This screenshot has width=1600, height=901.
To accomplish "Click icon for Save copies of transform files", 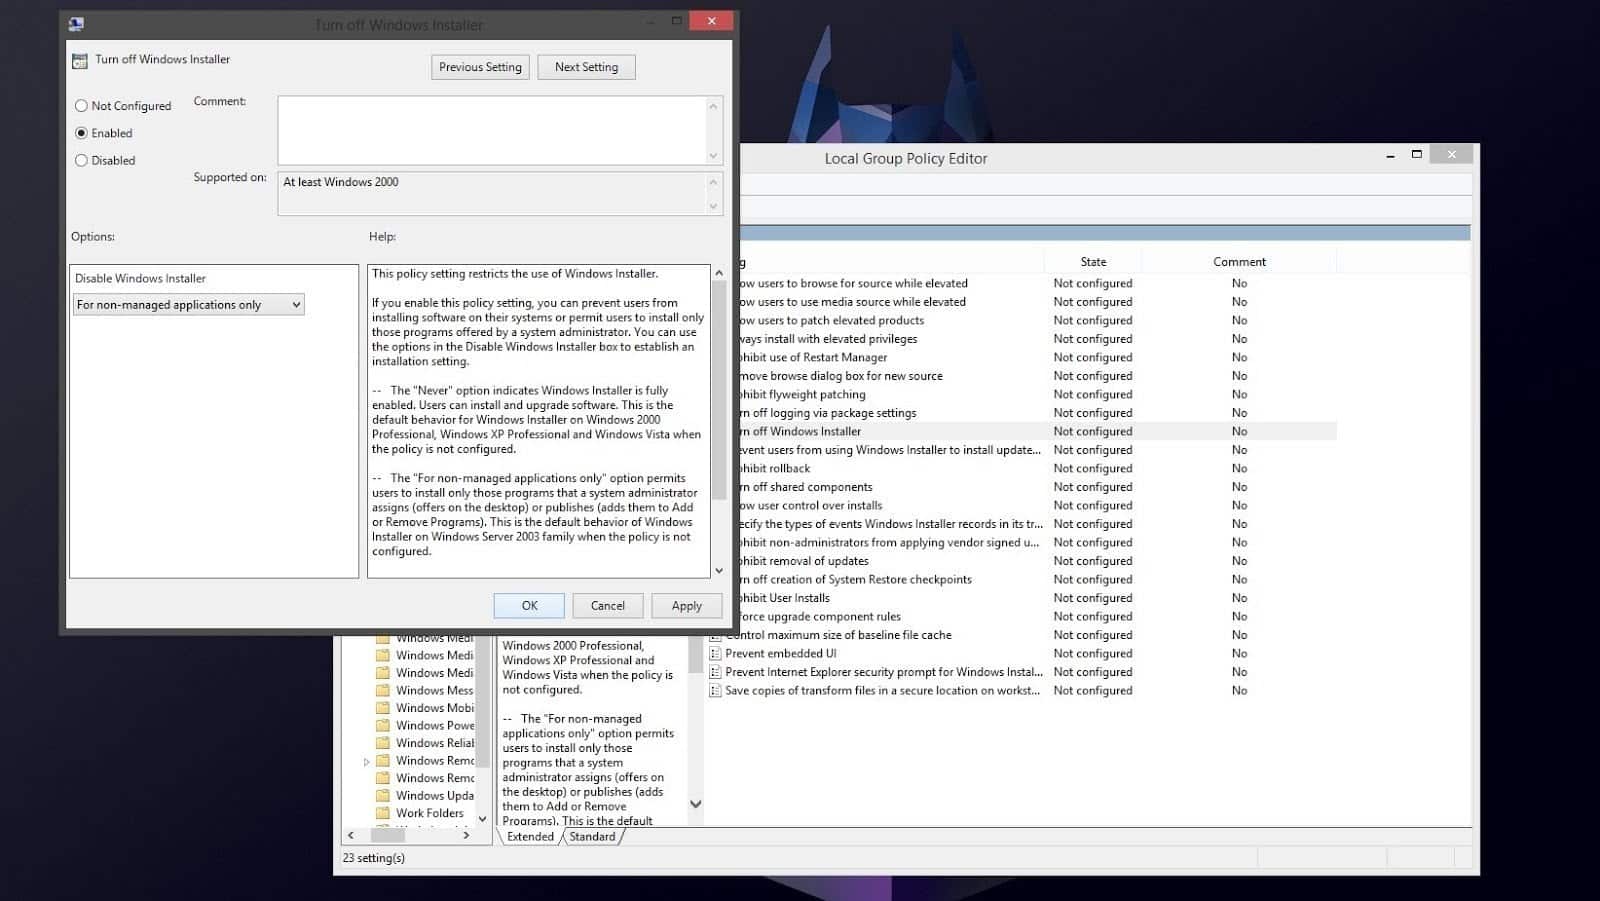I will coord(715,691).
